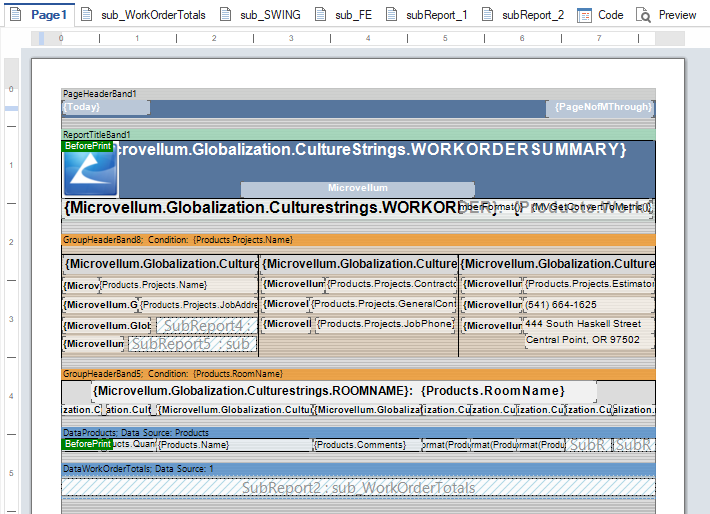Select the {Products.Projects.Contractor} field
This screenshot has width=710, height=514.
tap(392, 284)
